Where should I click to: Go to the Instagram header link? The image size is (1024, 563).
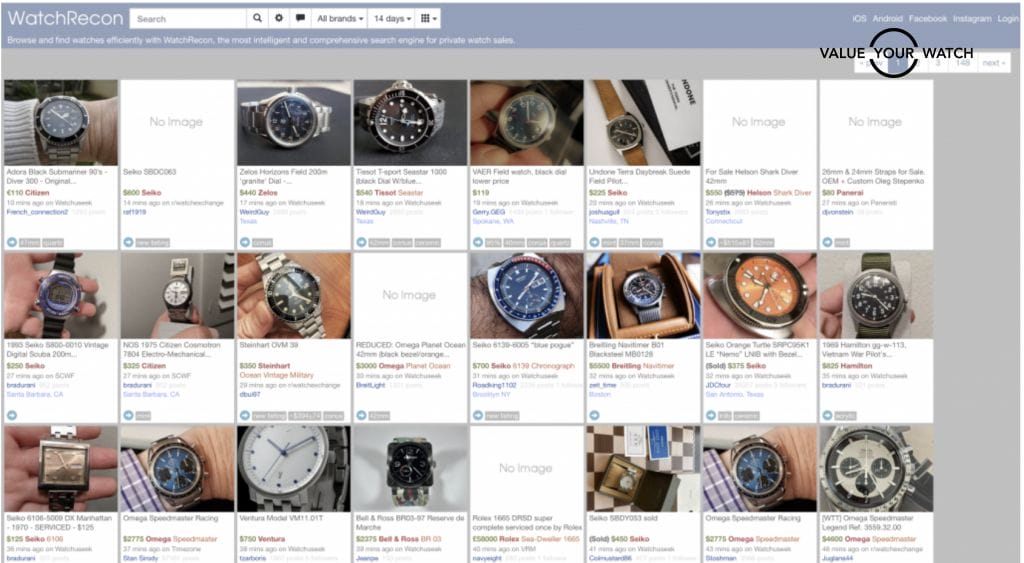pos(972,18)
